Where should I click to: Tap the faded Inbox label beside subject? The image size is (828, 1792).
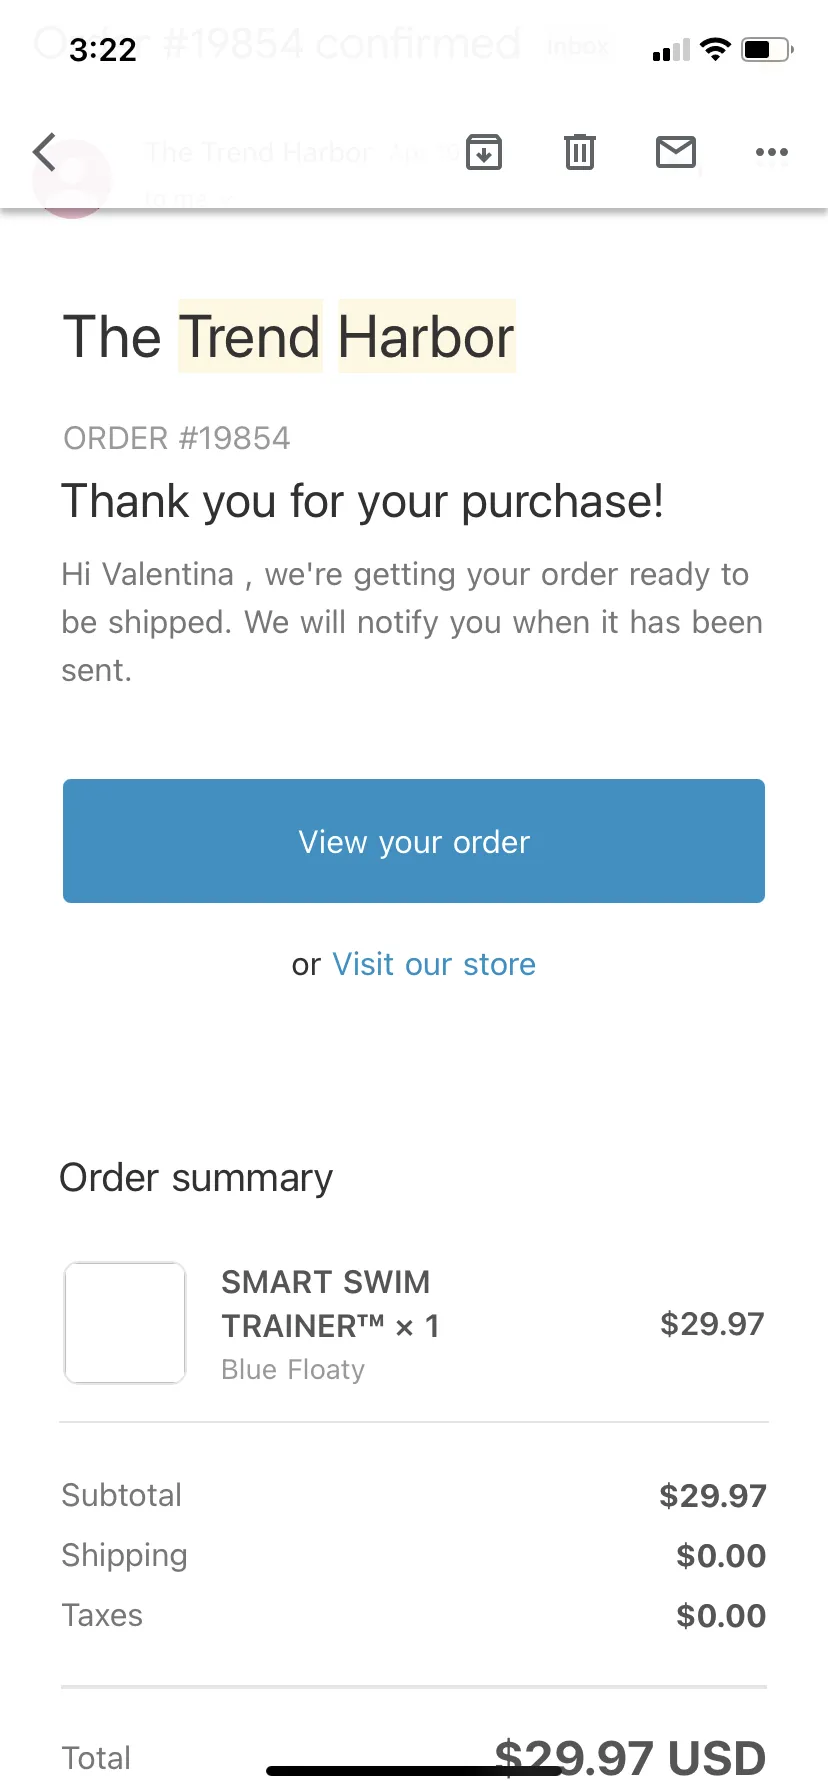pyautogui.click(x=578, y=46)
